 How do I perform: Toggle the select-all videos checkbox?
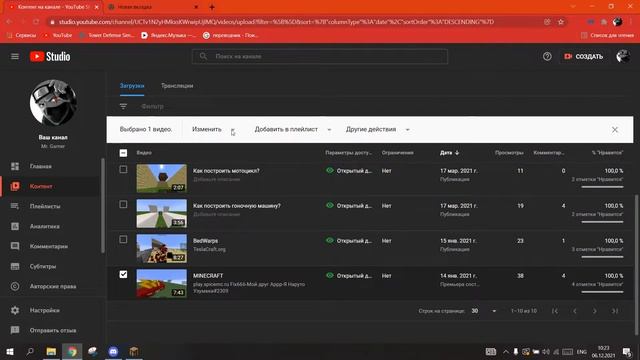[x=123, y=153]
